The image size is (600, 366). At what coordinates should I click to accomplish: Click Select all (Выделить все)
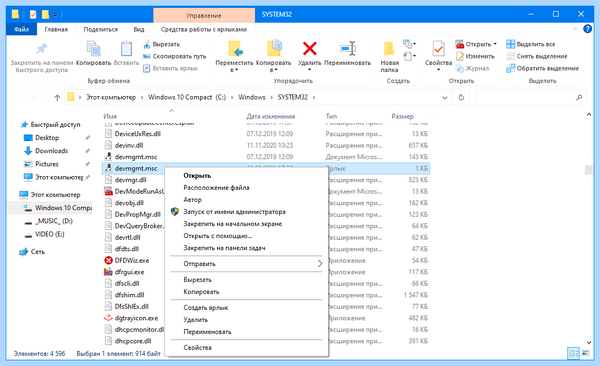pos(531,44)
